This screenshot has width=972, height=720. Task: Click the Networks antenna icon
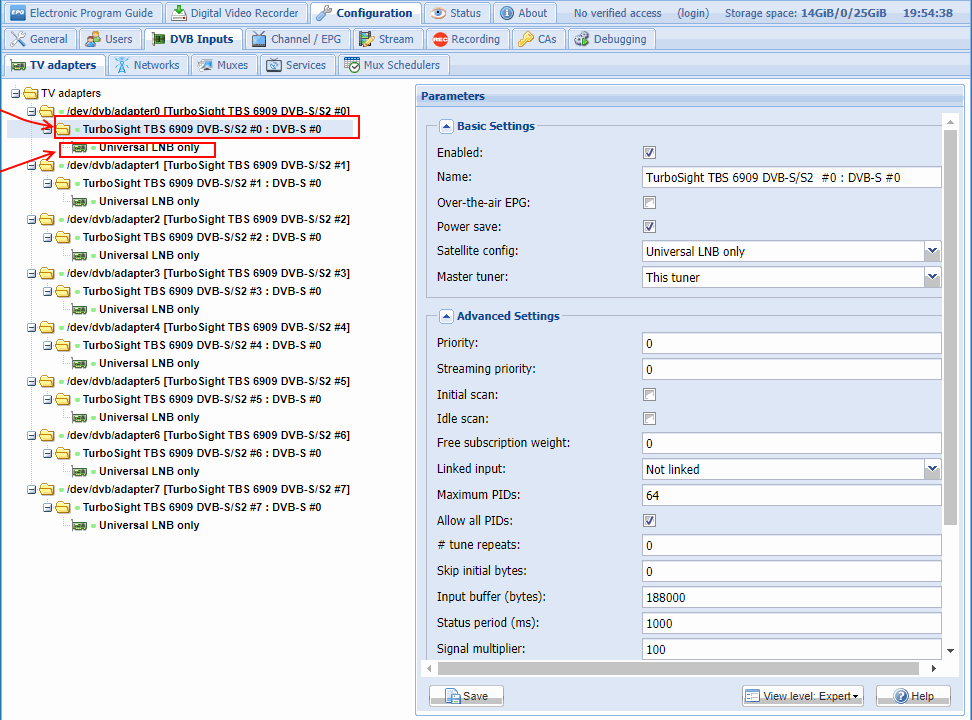[x=122, y=65]
